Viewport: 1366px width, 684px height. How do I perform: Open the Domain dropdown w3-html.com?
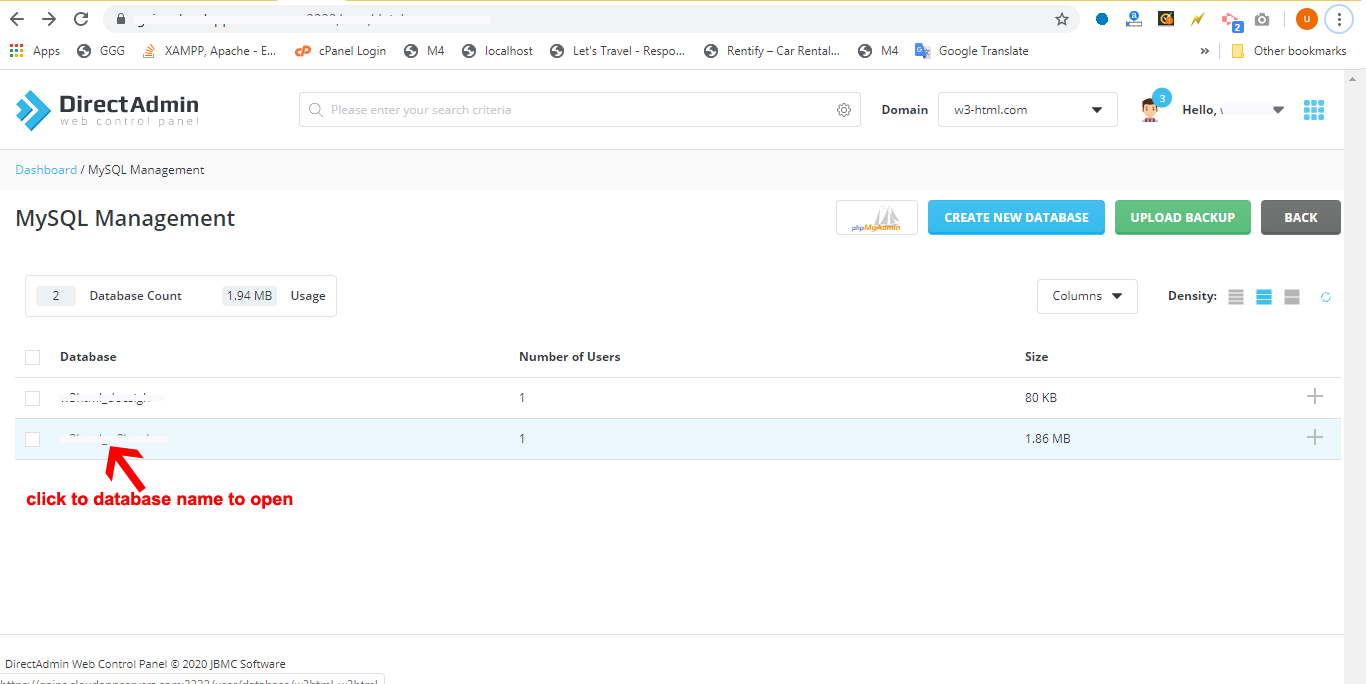coord(1027,110)
